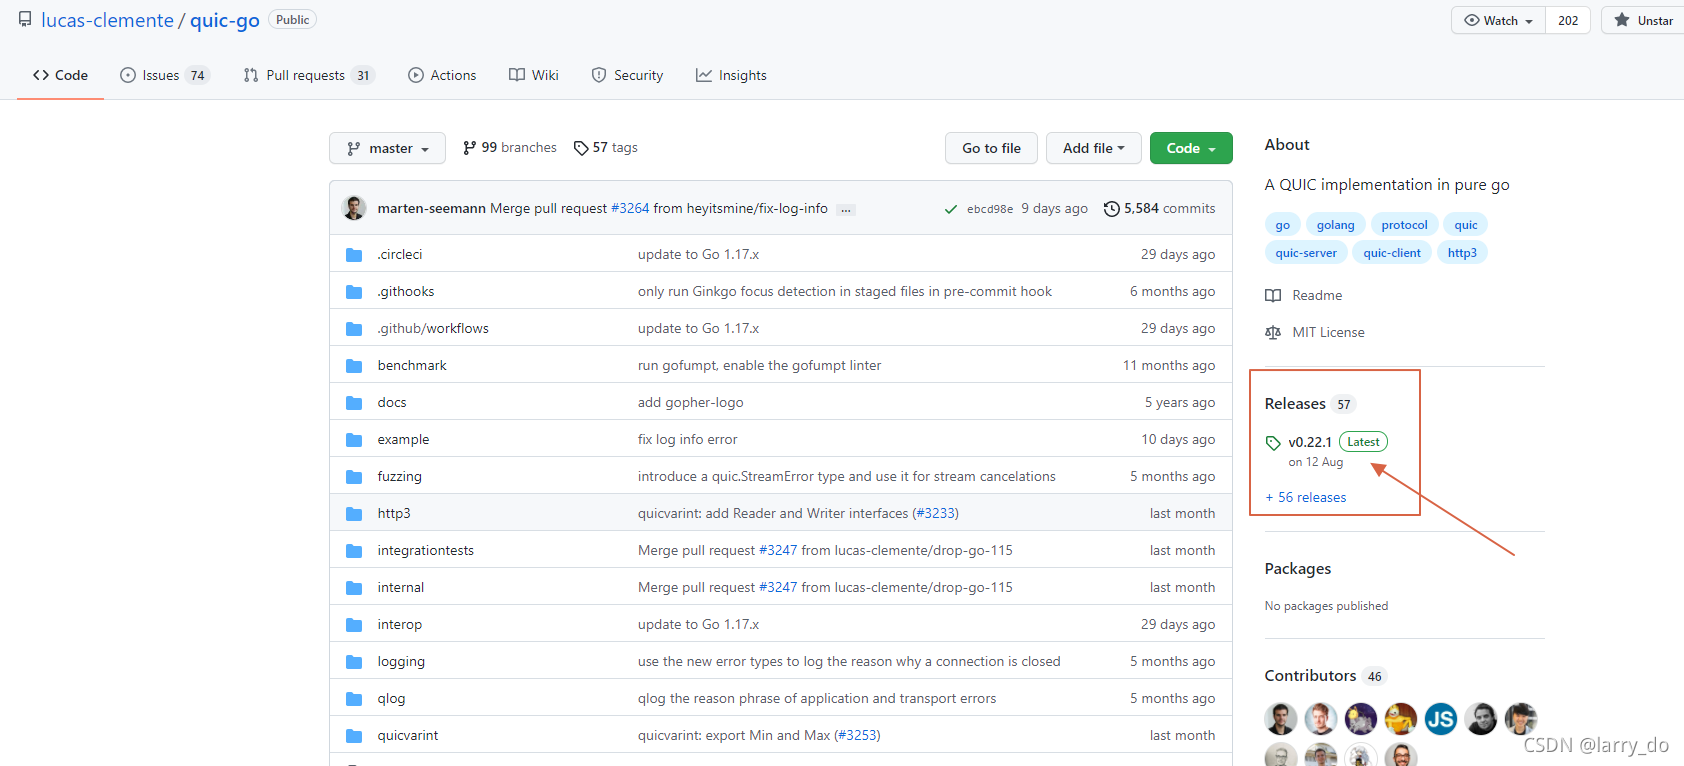Click the quic-server topic tag

1306,253
